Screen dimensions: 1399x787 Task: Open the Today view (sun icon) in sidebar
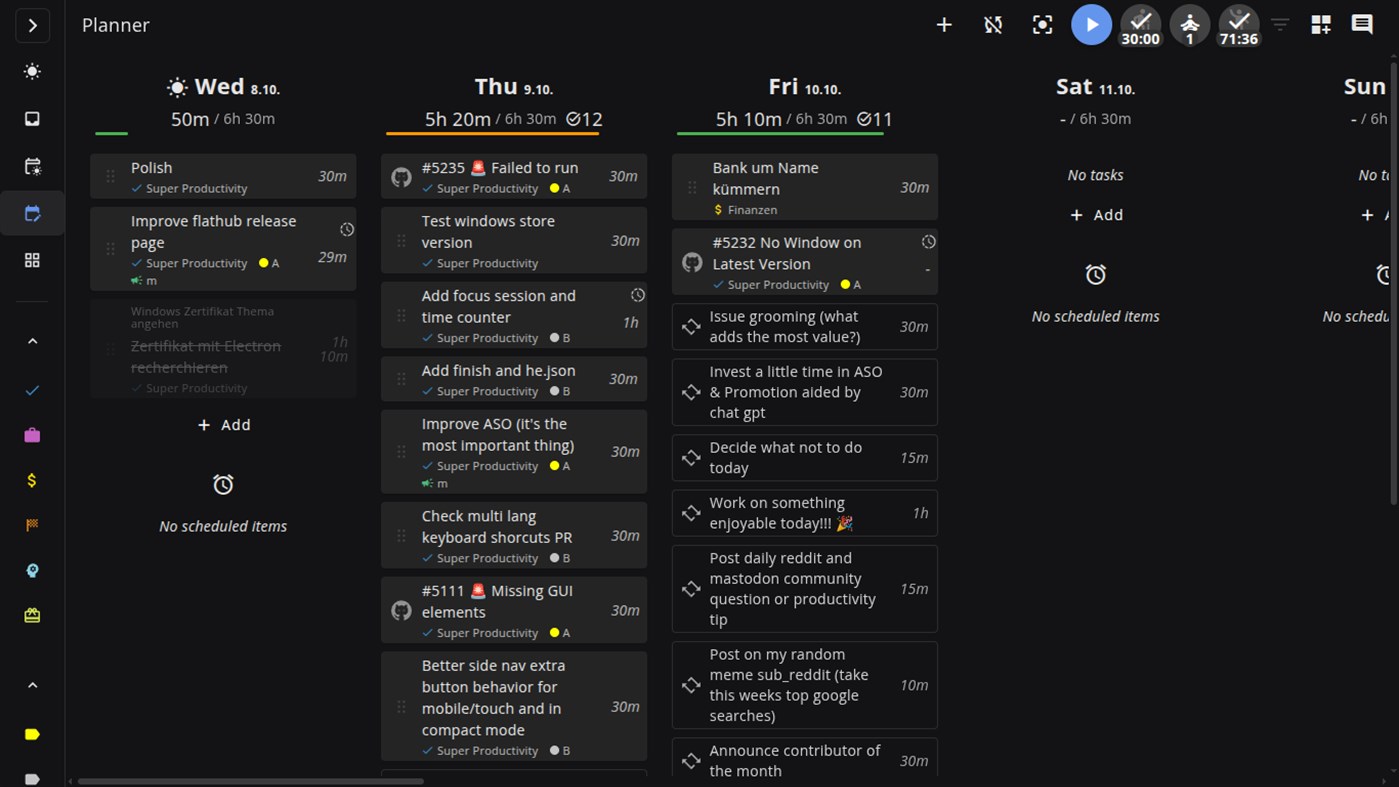pyautogui.click(x=31, y=71)
